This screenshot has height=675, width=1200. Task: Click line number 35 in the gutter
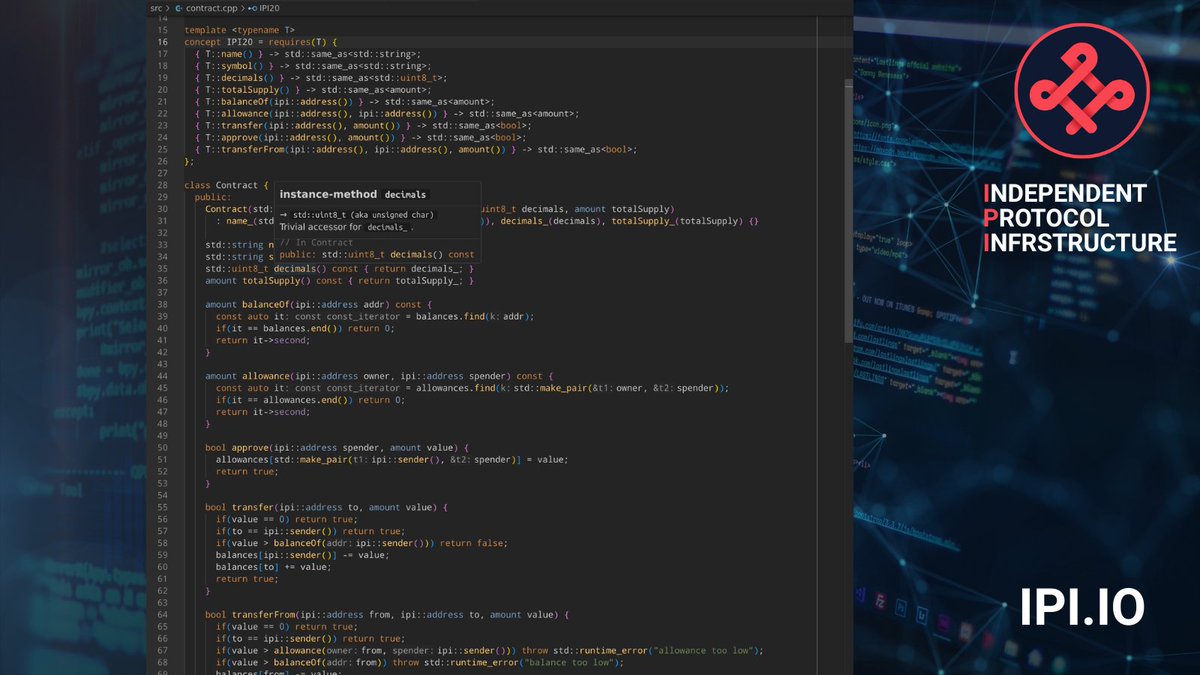pyautogui.click(x=161, y=268)
